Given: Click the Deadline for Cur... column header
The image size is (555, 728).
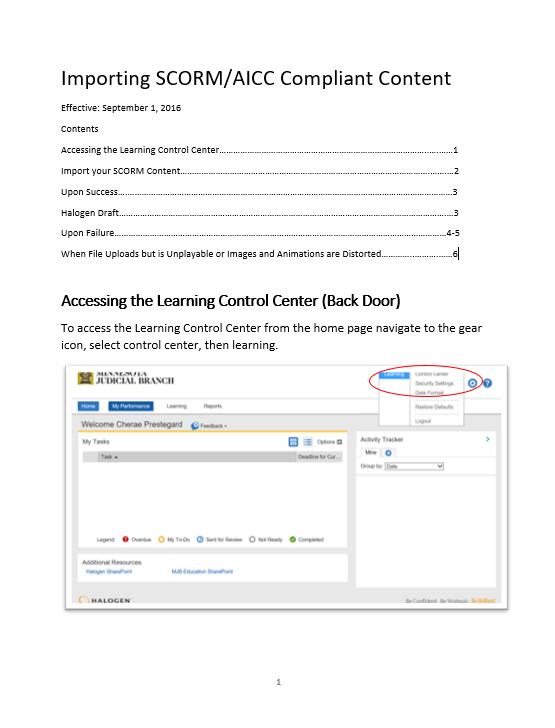Looking at the screenshot, I should 319,457.
